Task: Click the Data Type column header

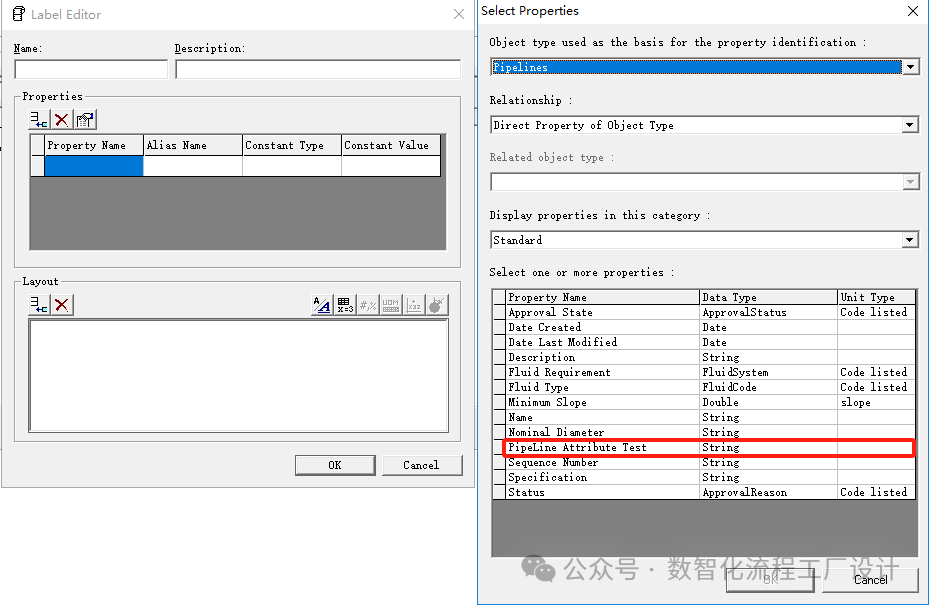Action: 768,297
